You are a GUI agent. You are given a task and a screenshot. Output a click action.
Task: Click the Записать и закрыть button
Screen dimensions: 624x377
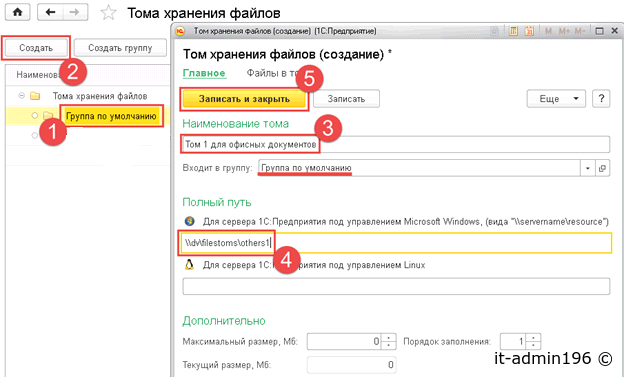[x=244, y=99]
